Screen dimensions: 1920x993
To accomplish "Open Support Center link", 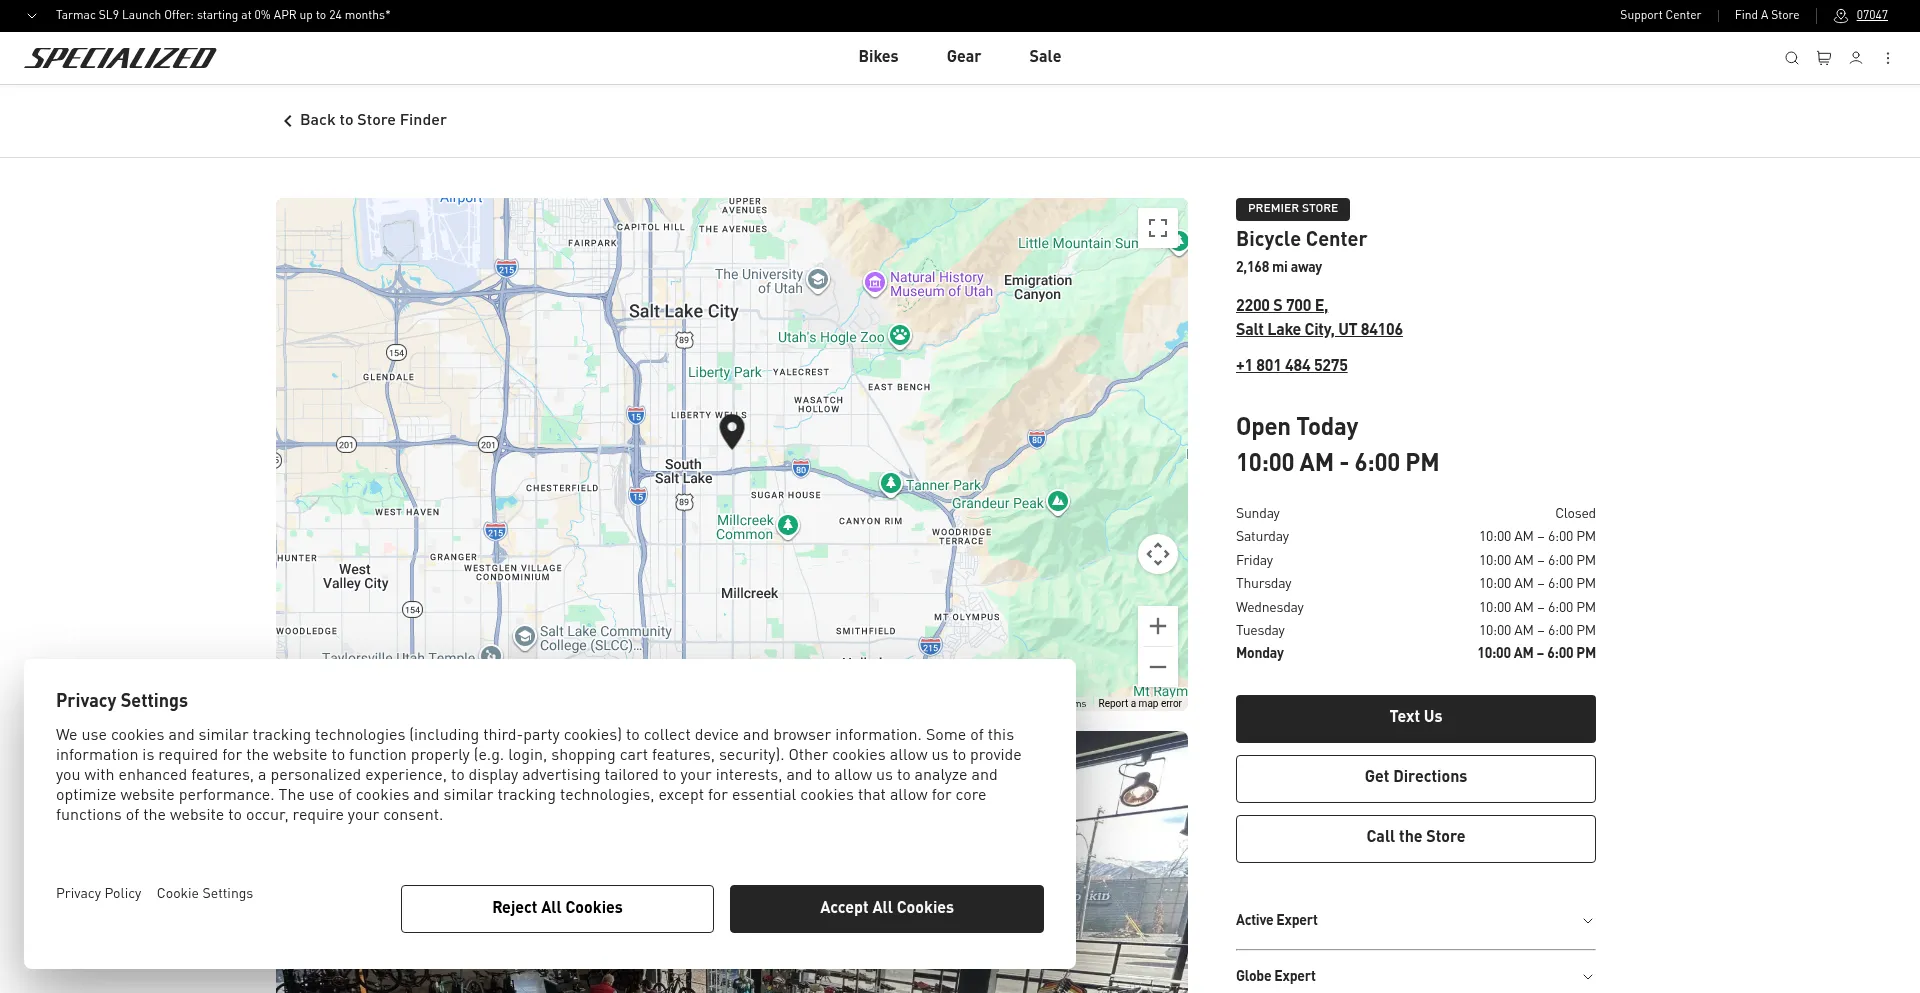I will tap(1660, 15).
